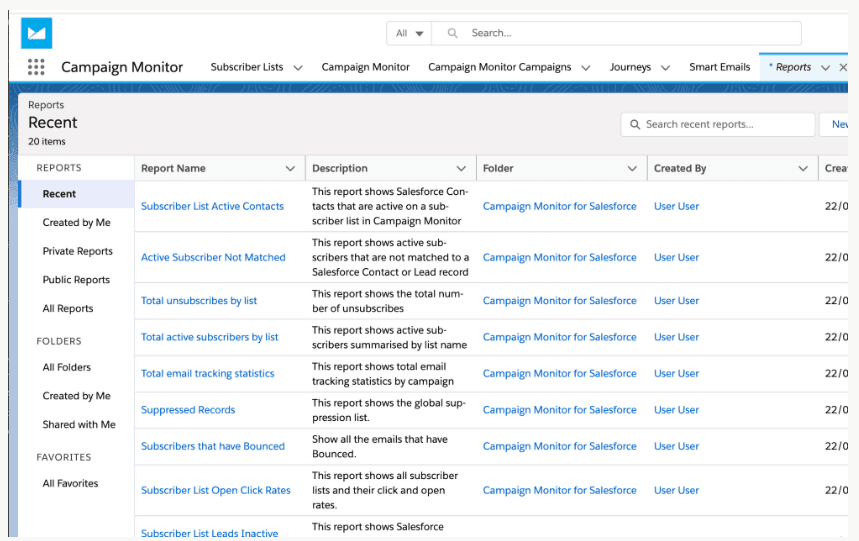859x541 pixels.
Task: Click the Search recent reports field
Action: point(718,124)
